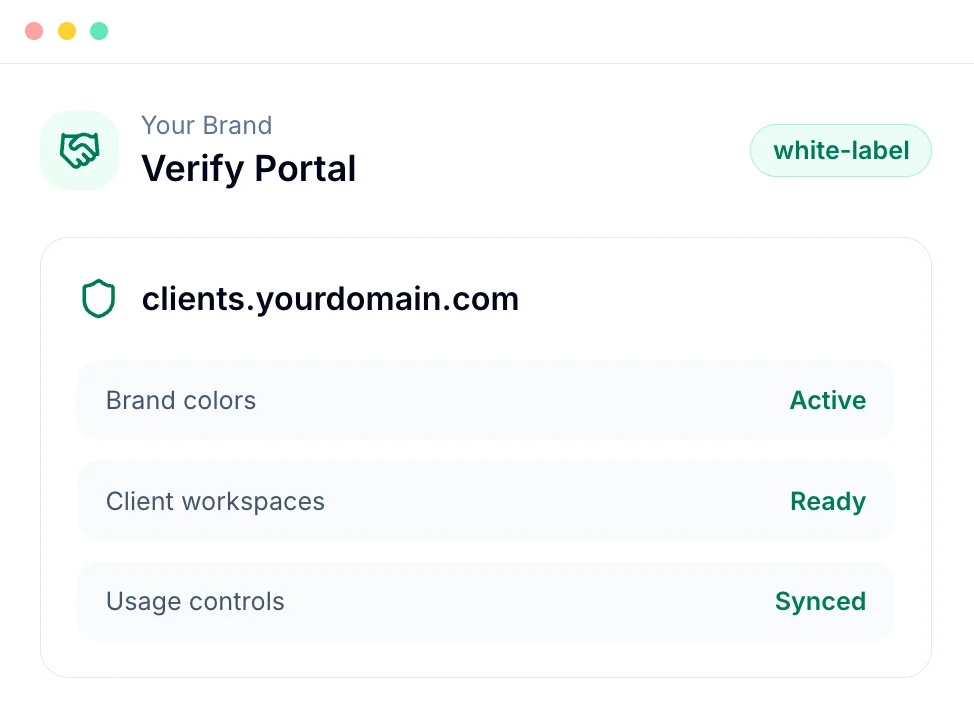Toggle the Usage controls Synced status
974x716 pixels.
pyautogui.click(x=820, y=601)
